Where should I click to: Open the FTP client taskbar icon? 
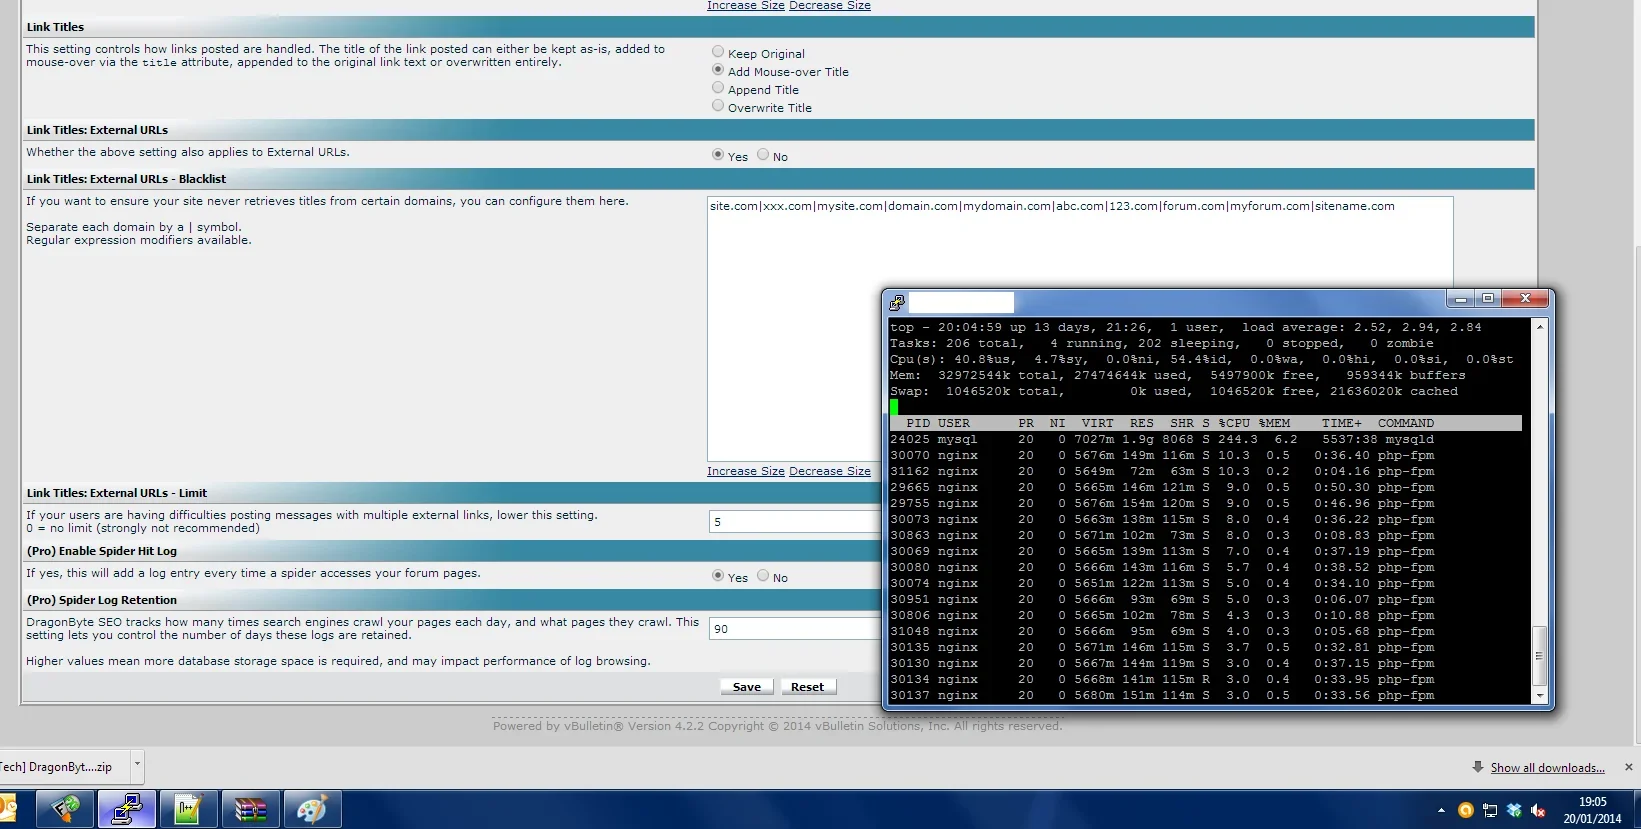point(65,809)
